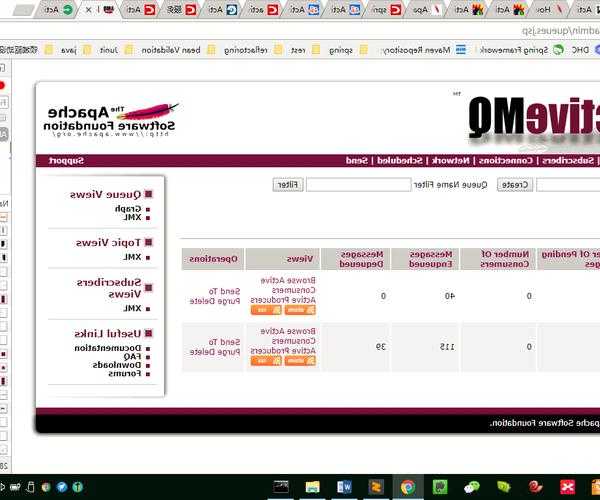600x500 pixels.
Task: Open Microsoft Word from the taskbar
Action: (344, 487)
